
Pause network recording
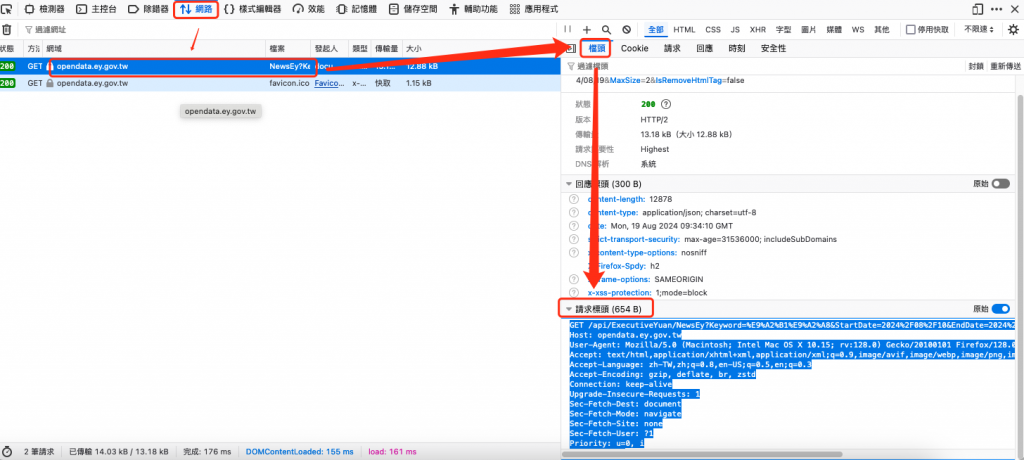(568, 29)
